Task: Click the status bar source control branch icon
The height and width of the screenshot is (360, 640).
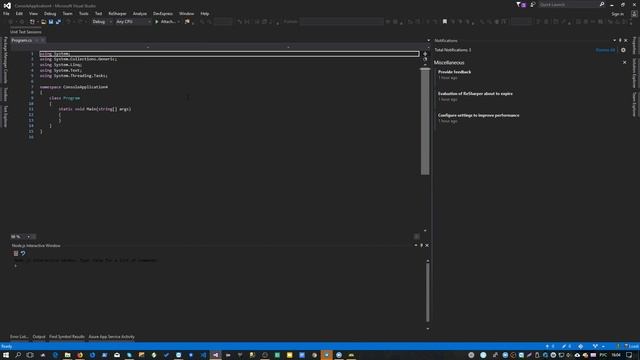Action: click(x=596, y=346)
